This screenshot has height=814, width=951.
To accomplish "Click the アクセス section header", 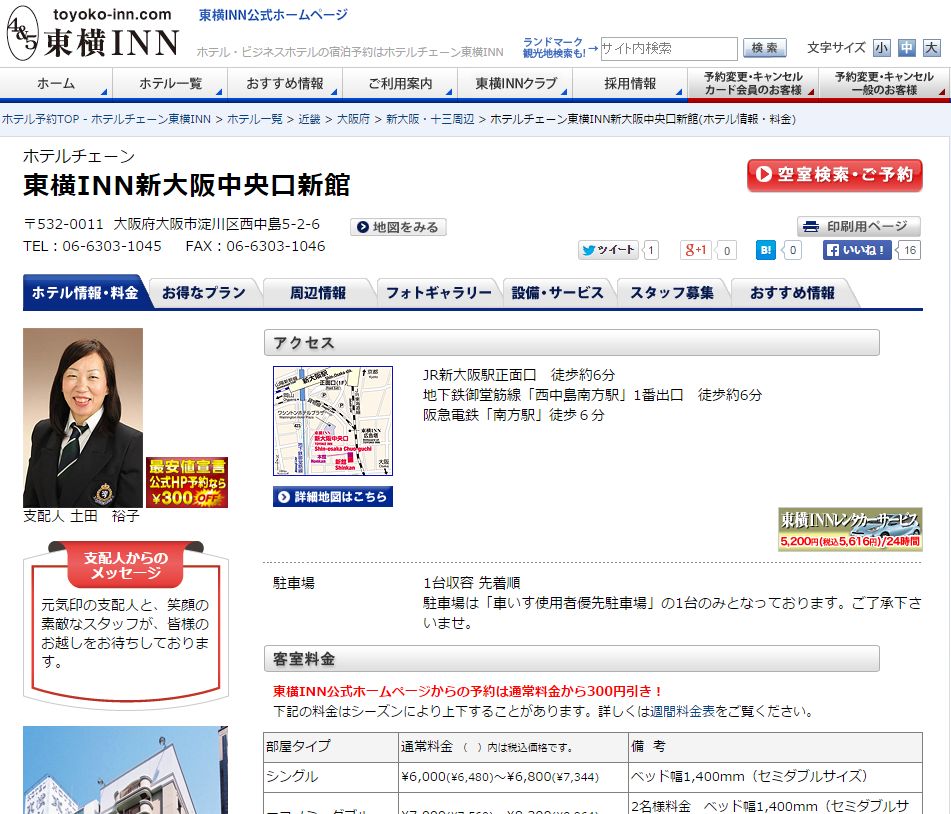I will 571,343.
